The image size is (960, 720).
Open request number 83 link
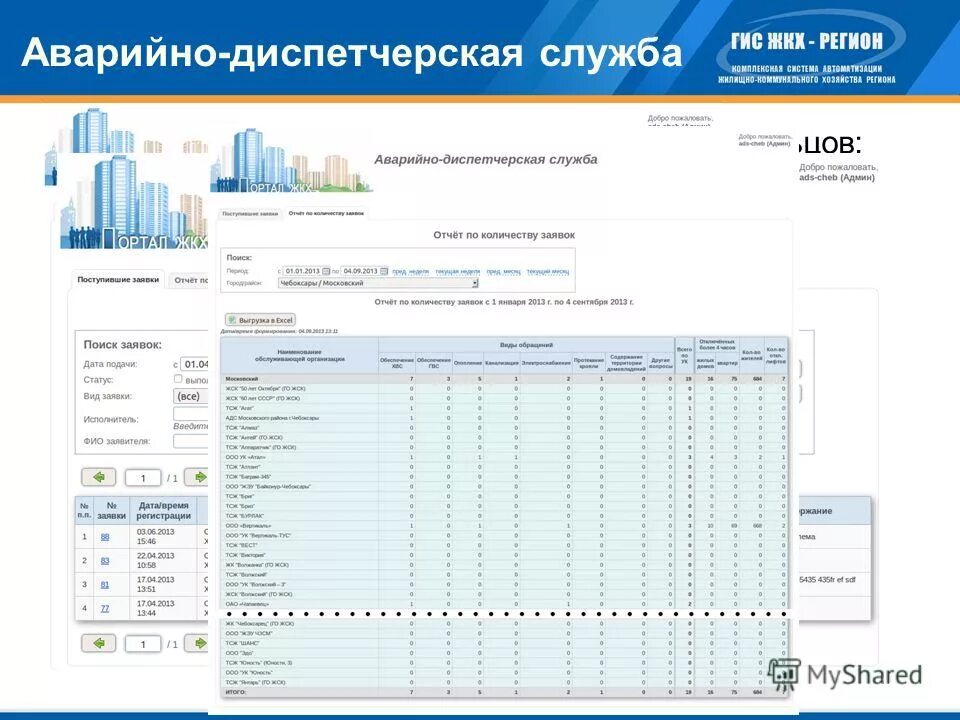[105, 561]
